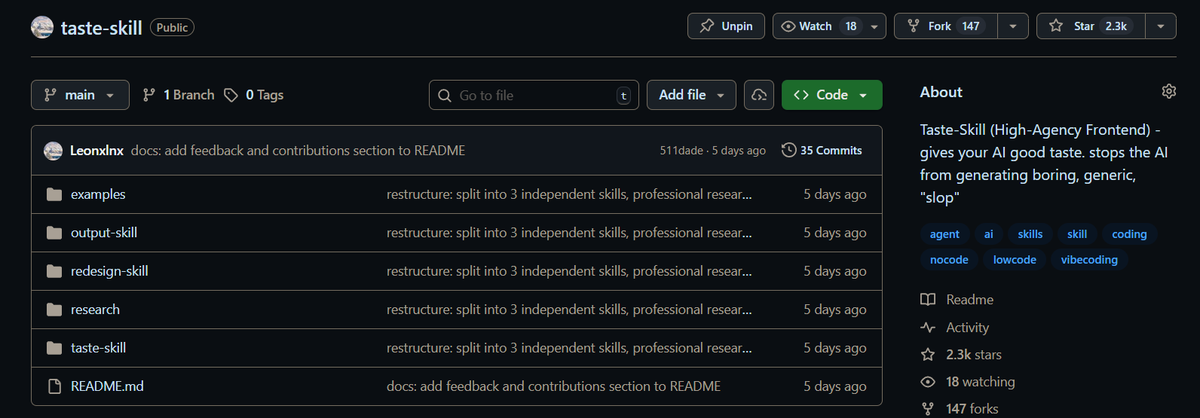Screen dimensions: 1200x418
Task: Unpin the repository with the Unpin button
Action: [726, 26]
